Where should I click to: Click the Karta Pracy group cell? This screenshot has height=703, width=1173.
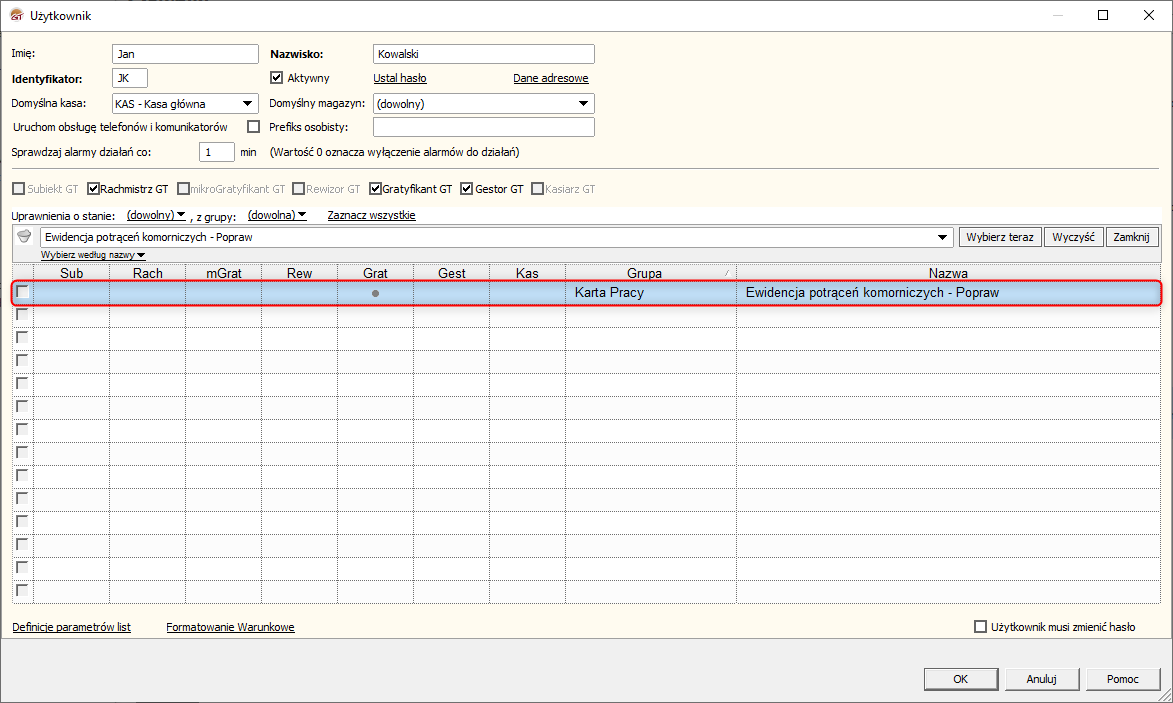click(651, 292)
